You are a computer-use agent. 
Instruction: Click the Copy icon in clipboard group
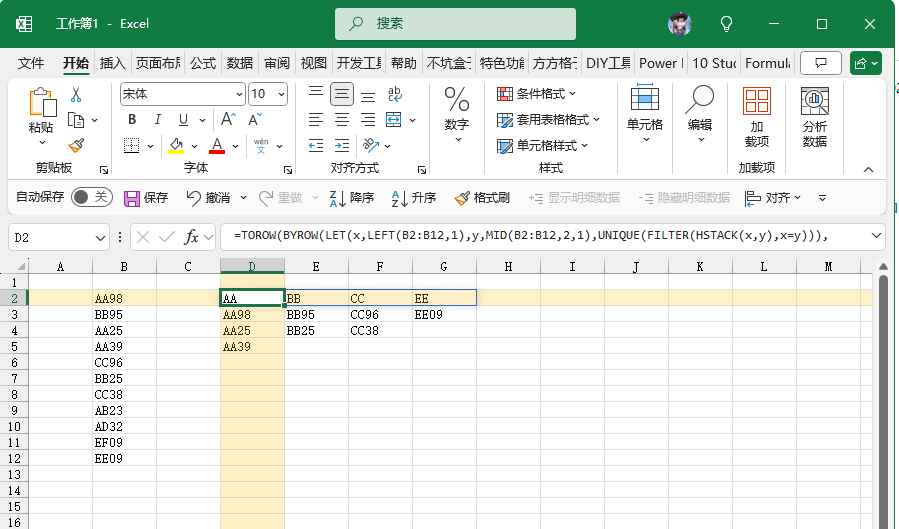pos(76,120)
